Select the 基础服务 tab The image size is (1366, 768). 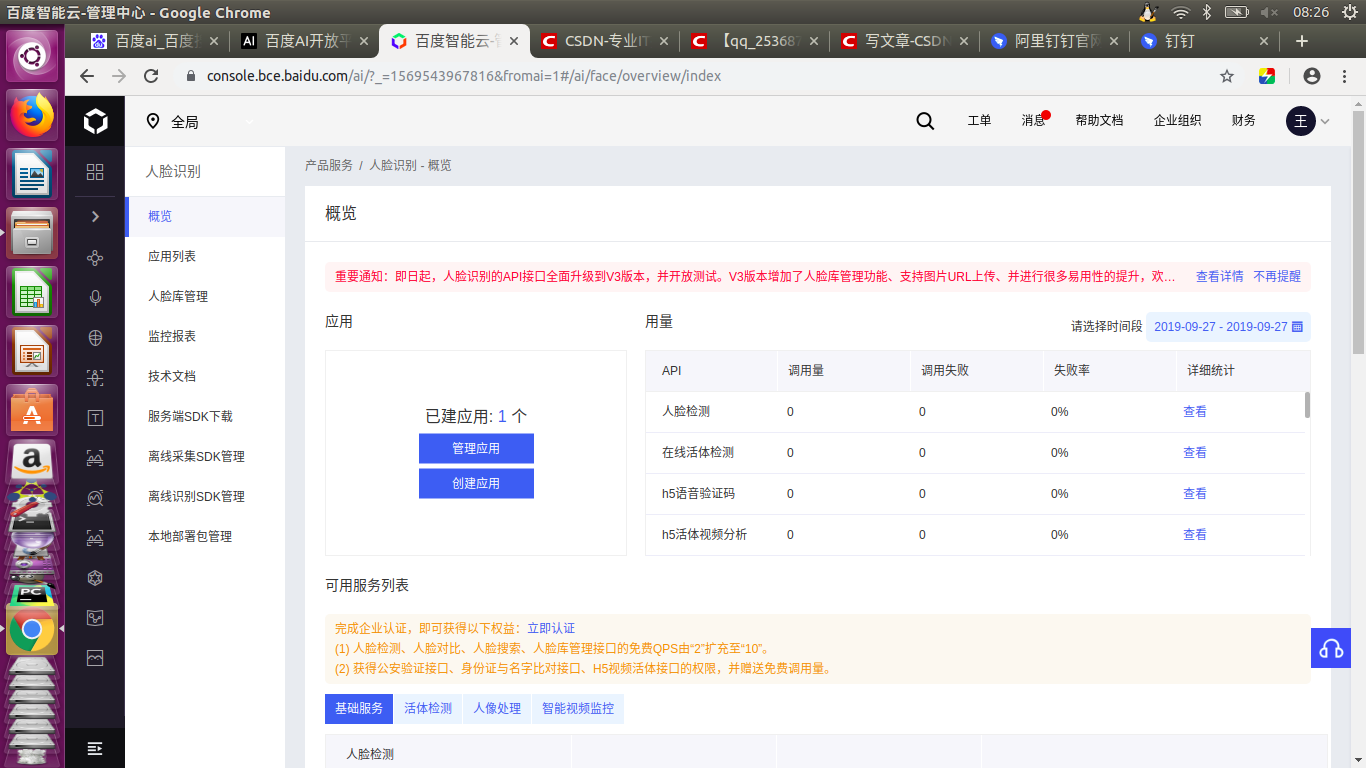[359, 708]
